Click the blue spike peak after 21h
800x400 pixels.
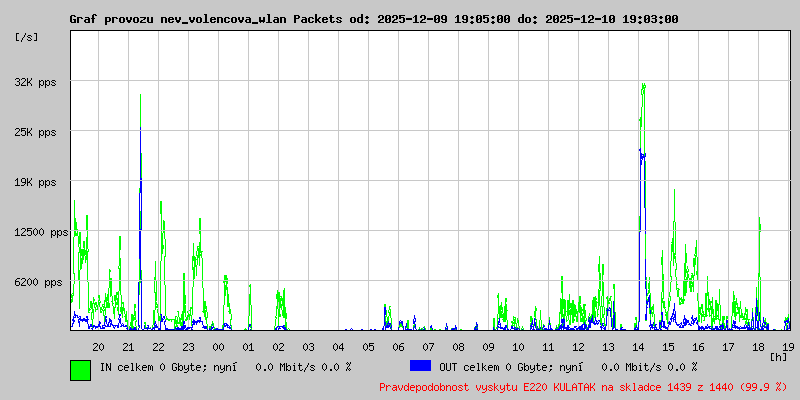click(140, 129)
